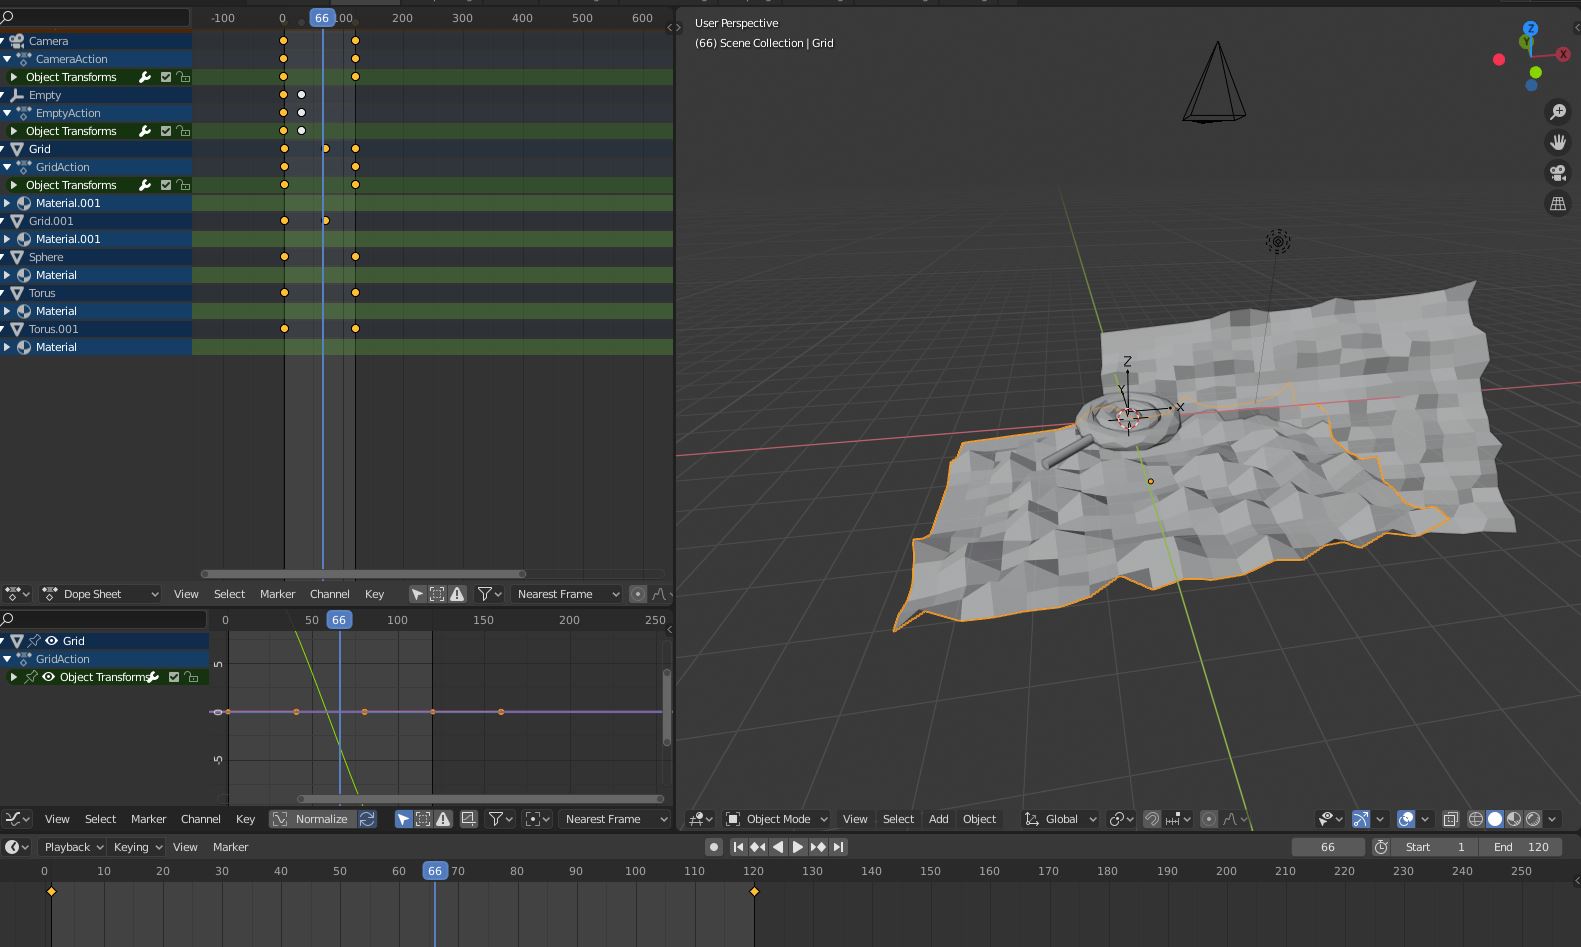This screenshot has height=947, width=1581.
Task: Click the pan hand icon in viewport
Action: (x=1557, y=142)
